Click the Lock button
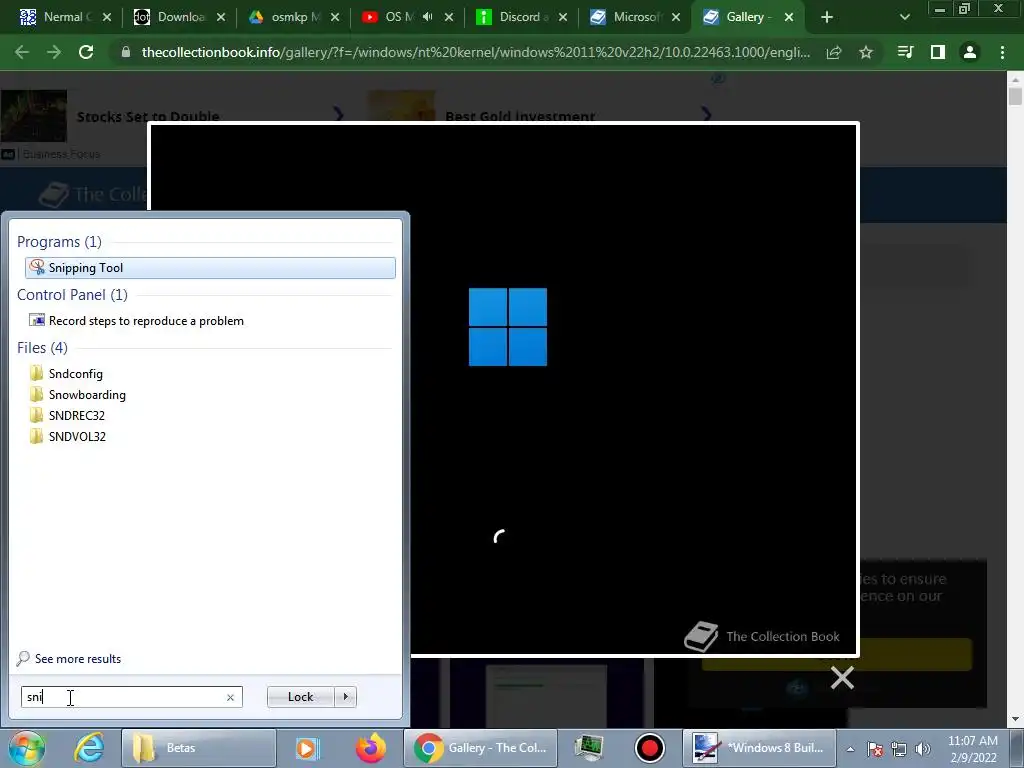Viewport: 1024px width, 768px height. tap(300, 697)
